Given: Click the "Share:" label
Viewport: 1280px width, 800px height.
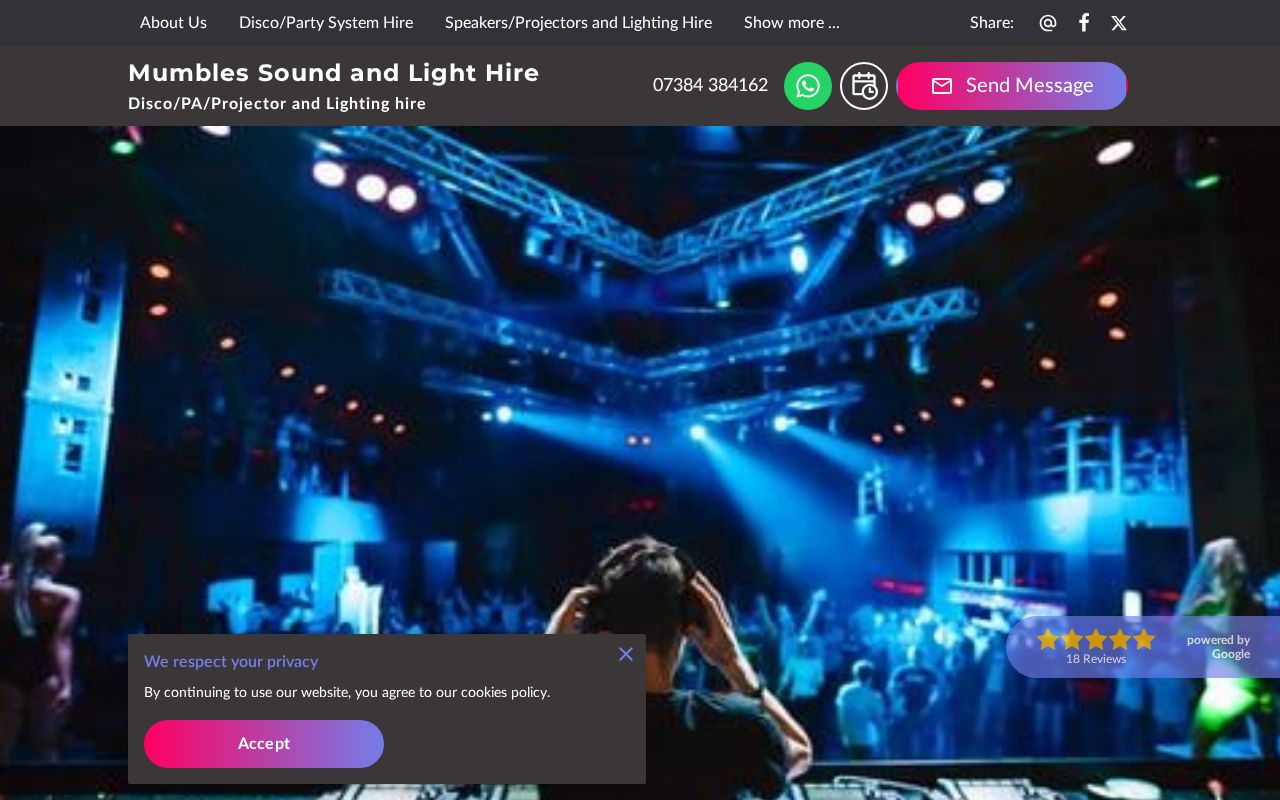Looking at the screenshot, I should point(992,22).
